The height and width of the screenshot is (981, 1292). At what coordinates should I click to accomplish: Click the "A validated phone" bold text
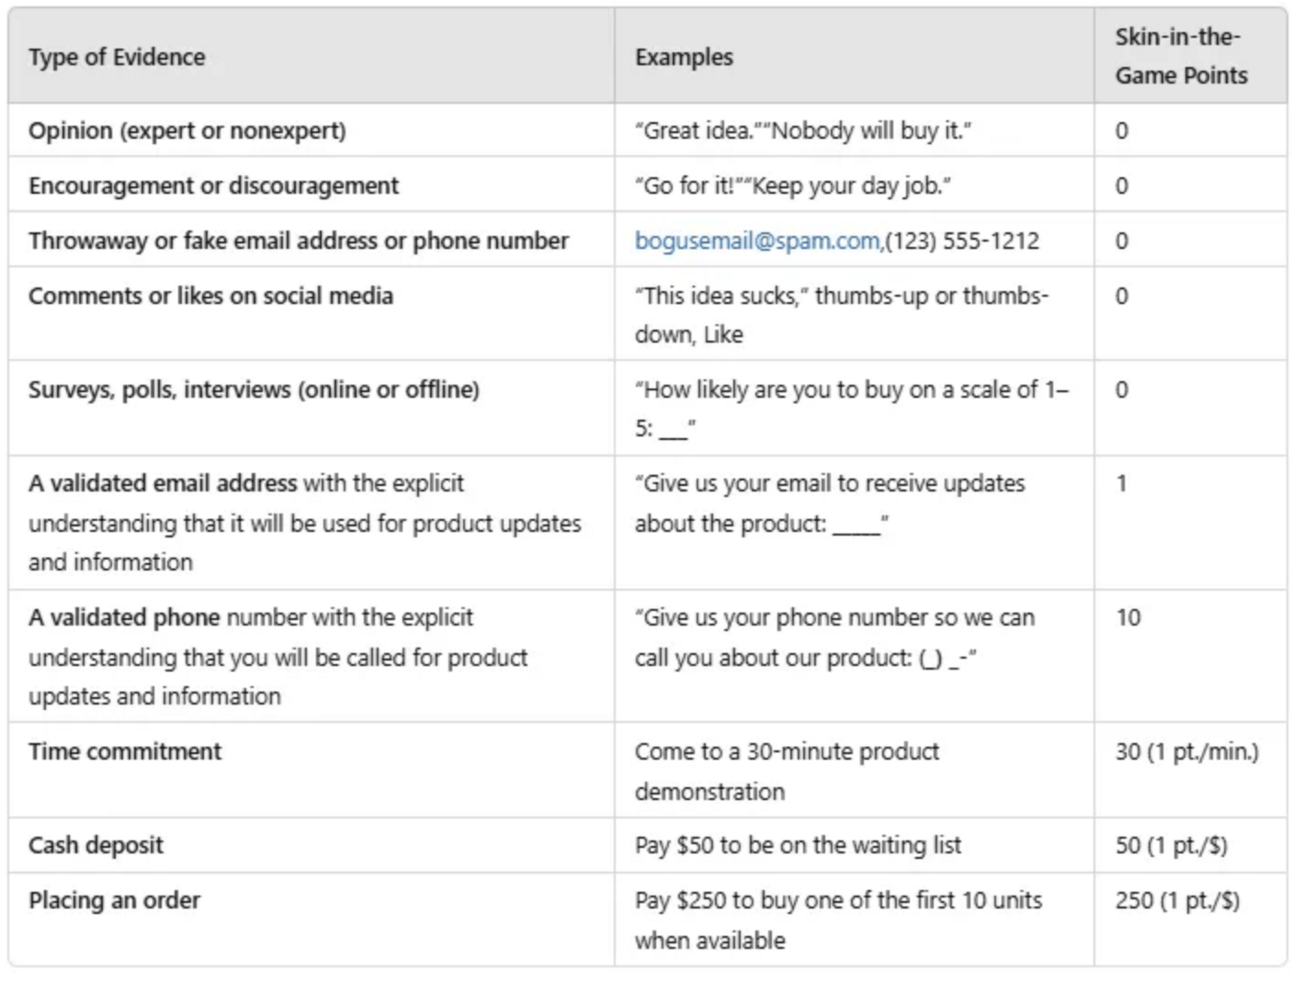pyautogui.click(x=124, y=618)
